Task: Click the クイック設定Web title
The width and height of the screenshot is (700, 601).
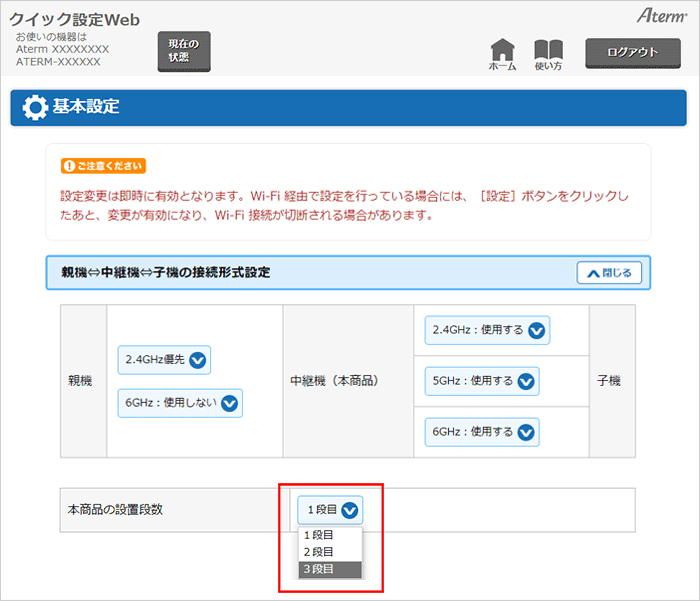Action: pos(75,20)
